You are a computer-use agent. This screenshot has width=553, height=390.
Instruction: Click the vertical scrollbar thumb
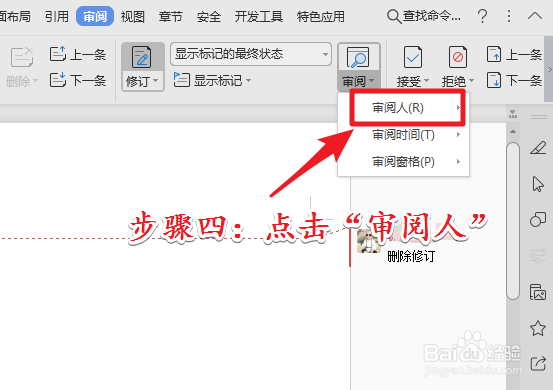[513, 221]
